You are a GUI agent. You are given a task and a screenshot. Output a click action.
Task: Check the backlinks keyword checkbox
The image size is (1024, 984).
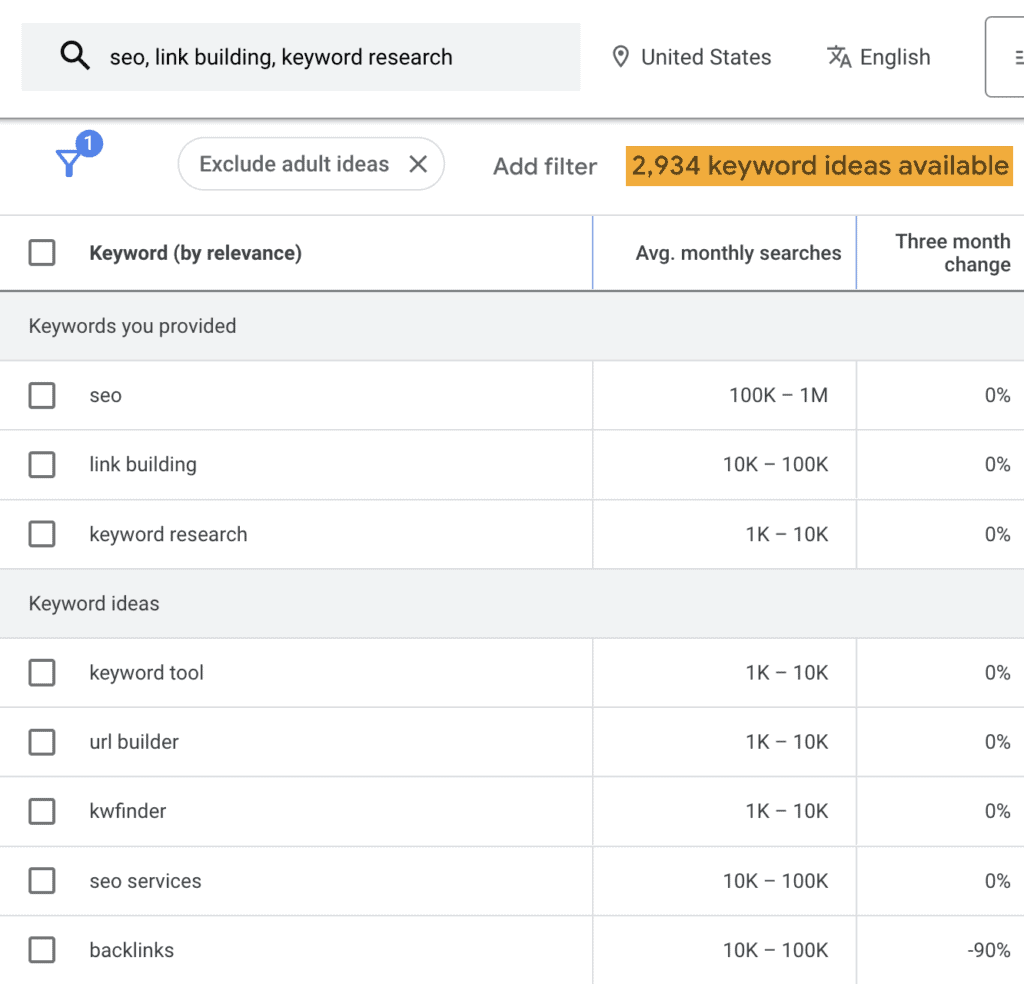coord(41,950)
